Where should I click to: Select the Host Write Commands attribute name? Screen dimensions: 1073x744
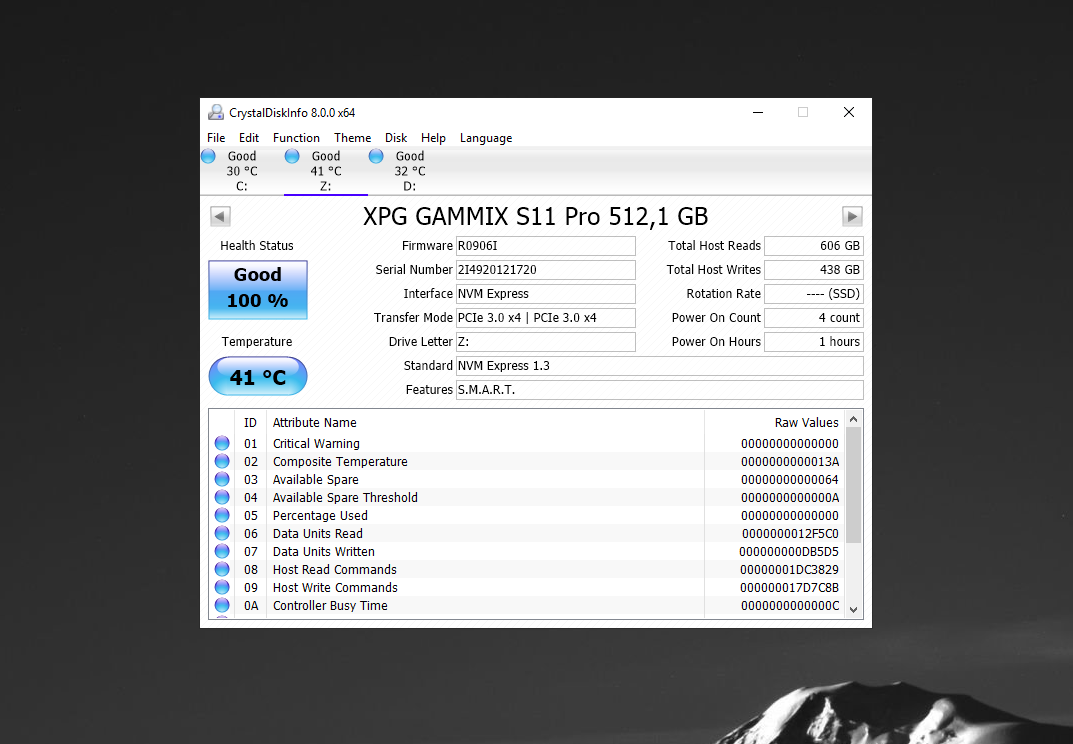pos(335,587)
